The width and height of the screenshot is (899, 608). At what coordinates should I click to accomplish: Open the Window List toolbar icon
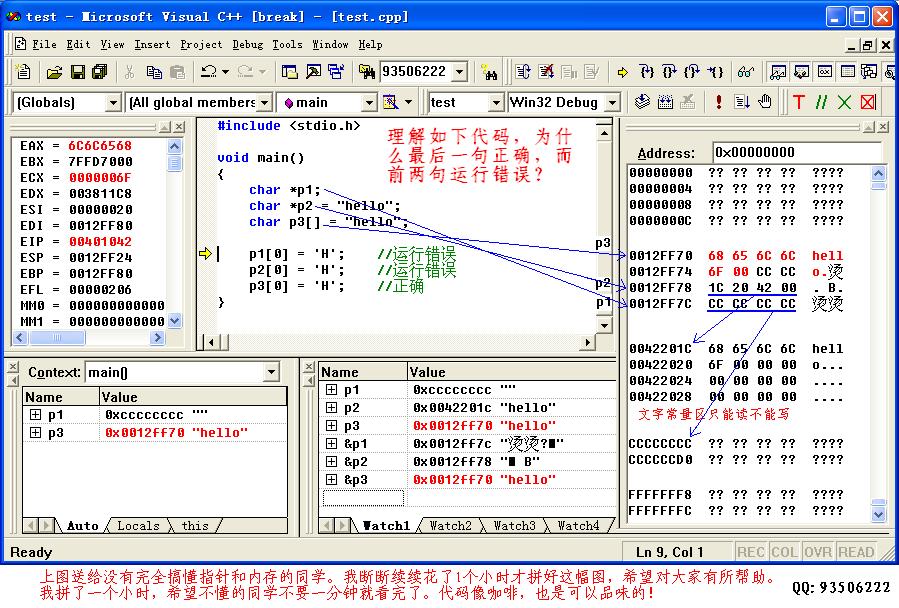[x=336, y=72]
